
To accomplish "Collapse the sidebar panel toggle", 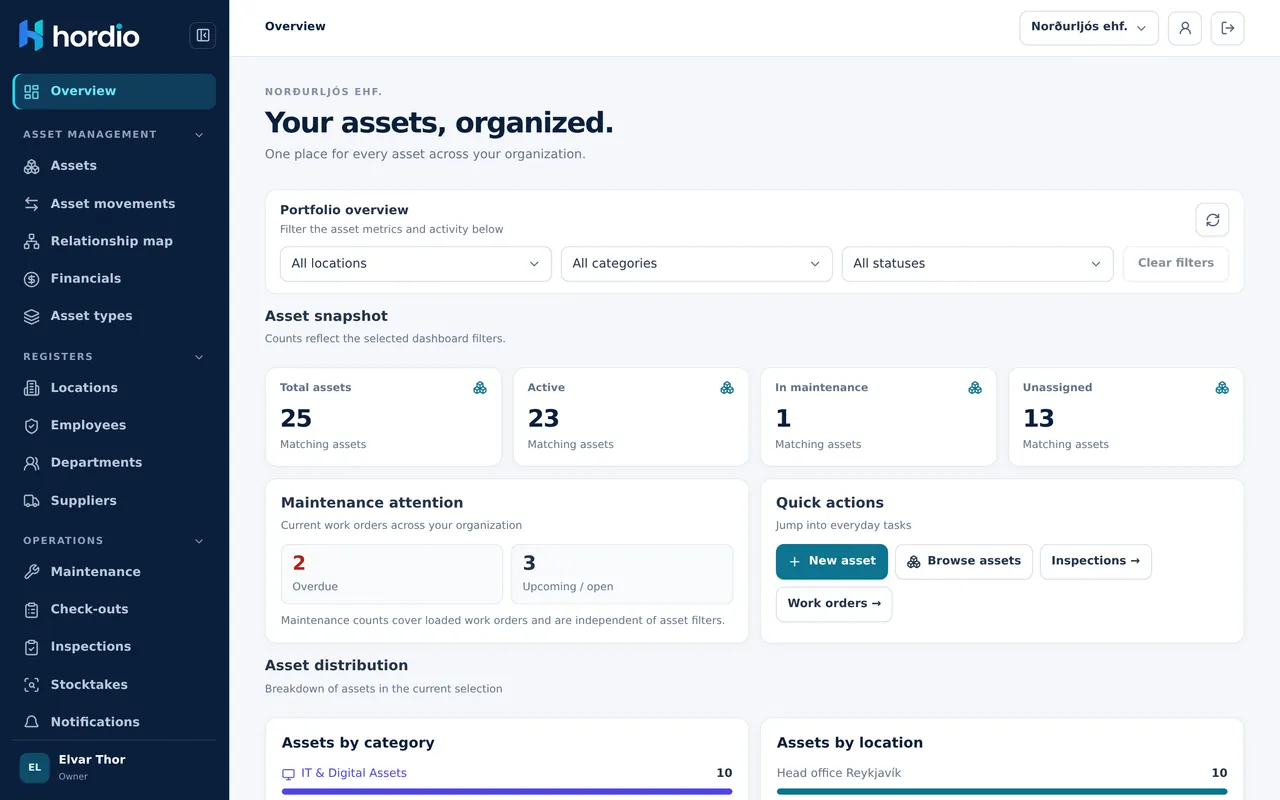I will tap(203, 36).
